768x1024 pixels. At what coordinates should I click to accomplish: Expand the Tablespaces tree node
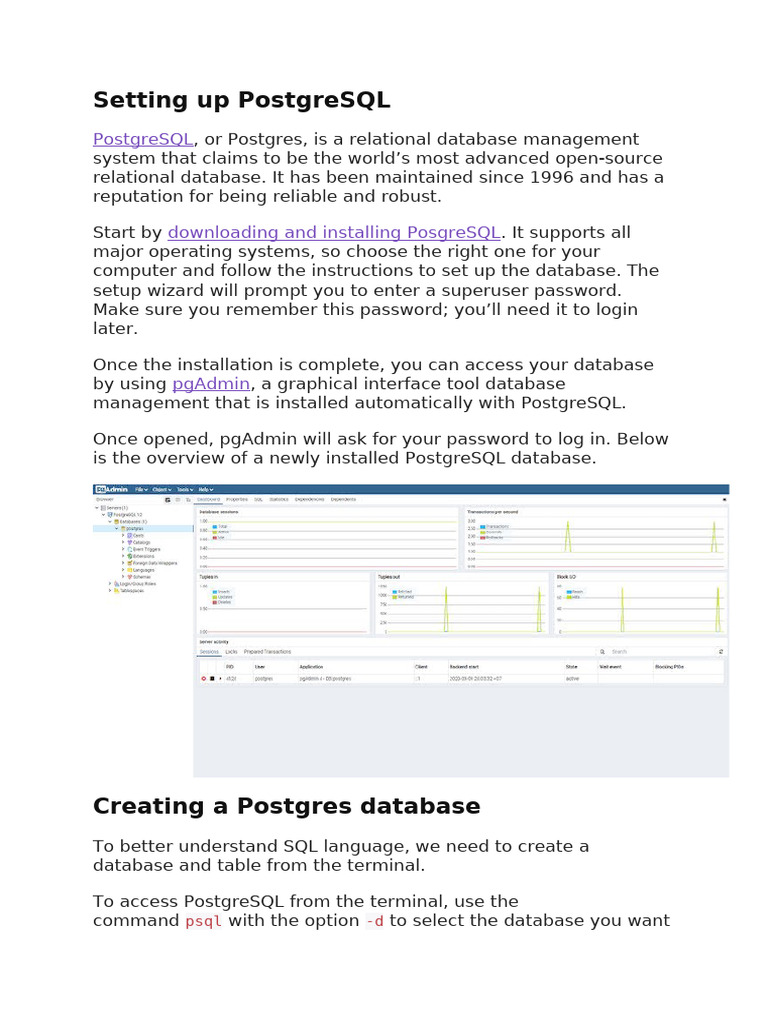110,590
